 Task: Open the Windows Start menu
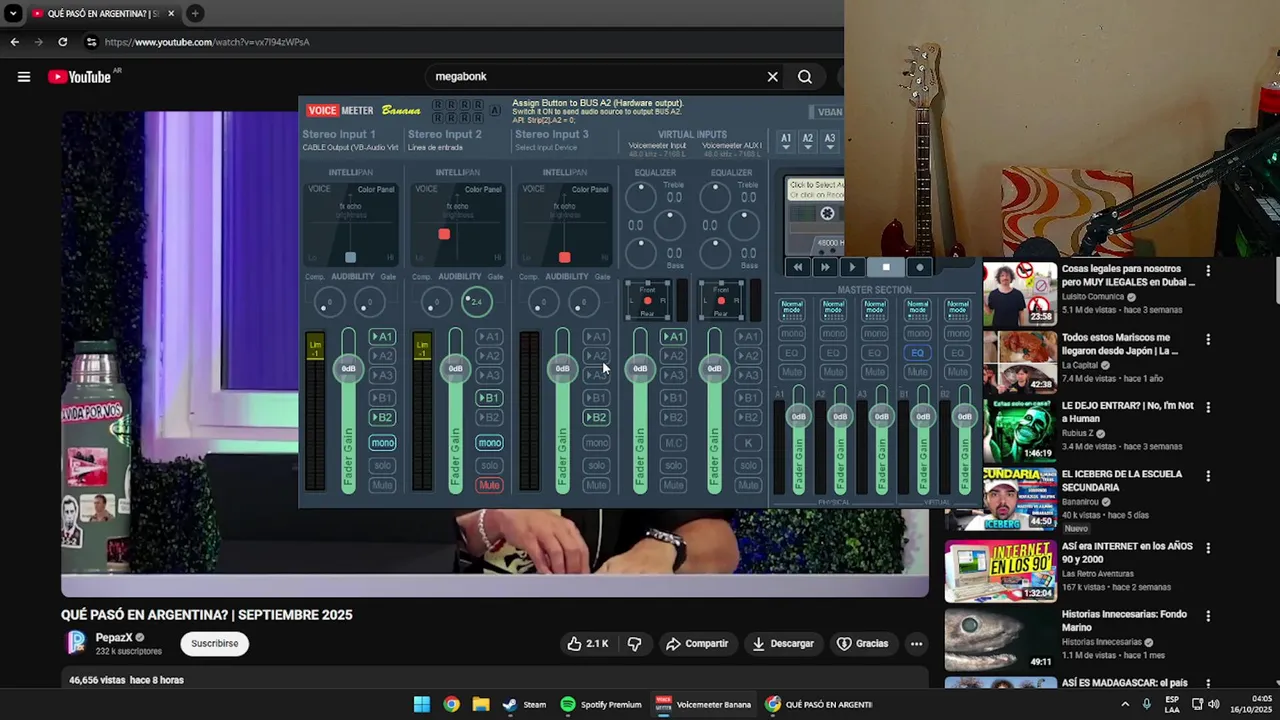422,704
